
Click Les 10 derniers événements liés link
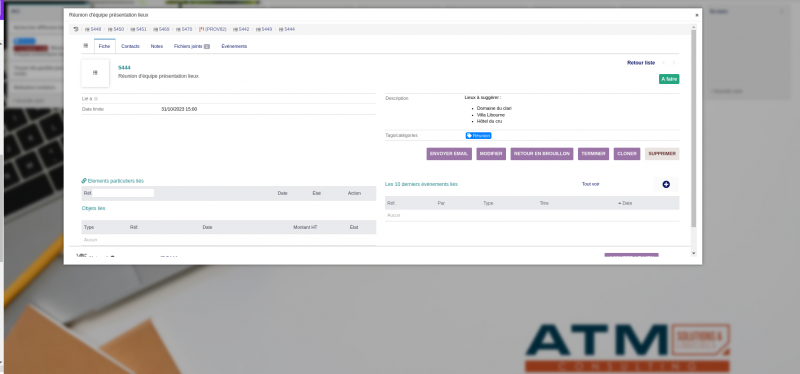421,184
